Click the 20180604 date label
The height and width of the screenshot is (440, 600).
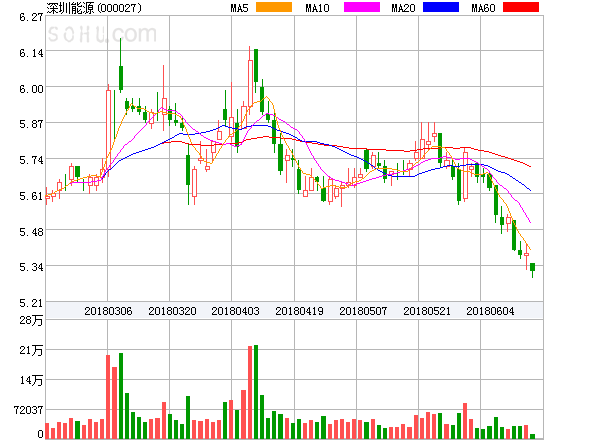click(490, 311)
